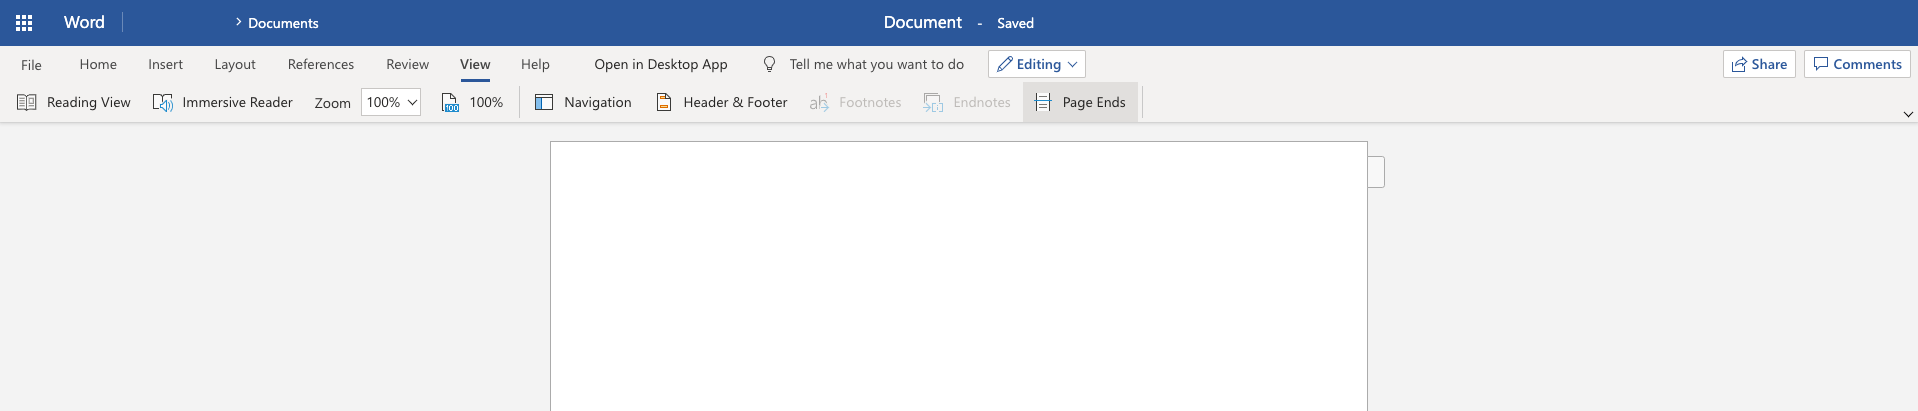Image resolution: width=1918 pixels, height=411 pixels.
Task: Click the Document title to rename
Action: (922, 22)
